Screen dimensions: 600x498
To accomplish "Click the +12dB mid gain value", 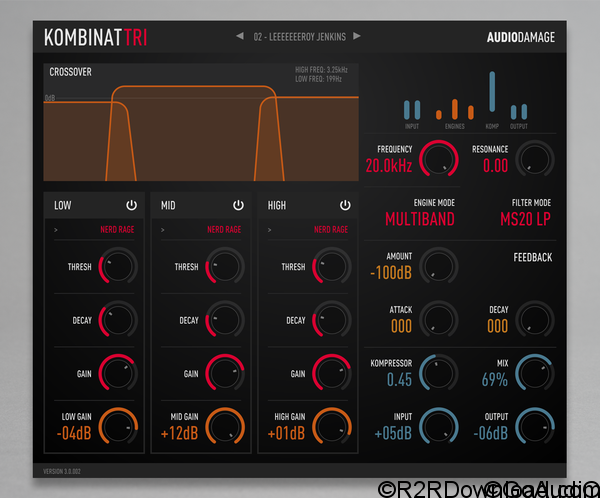I will coord(179,433).
